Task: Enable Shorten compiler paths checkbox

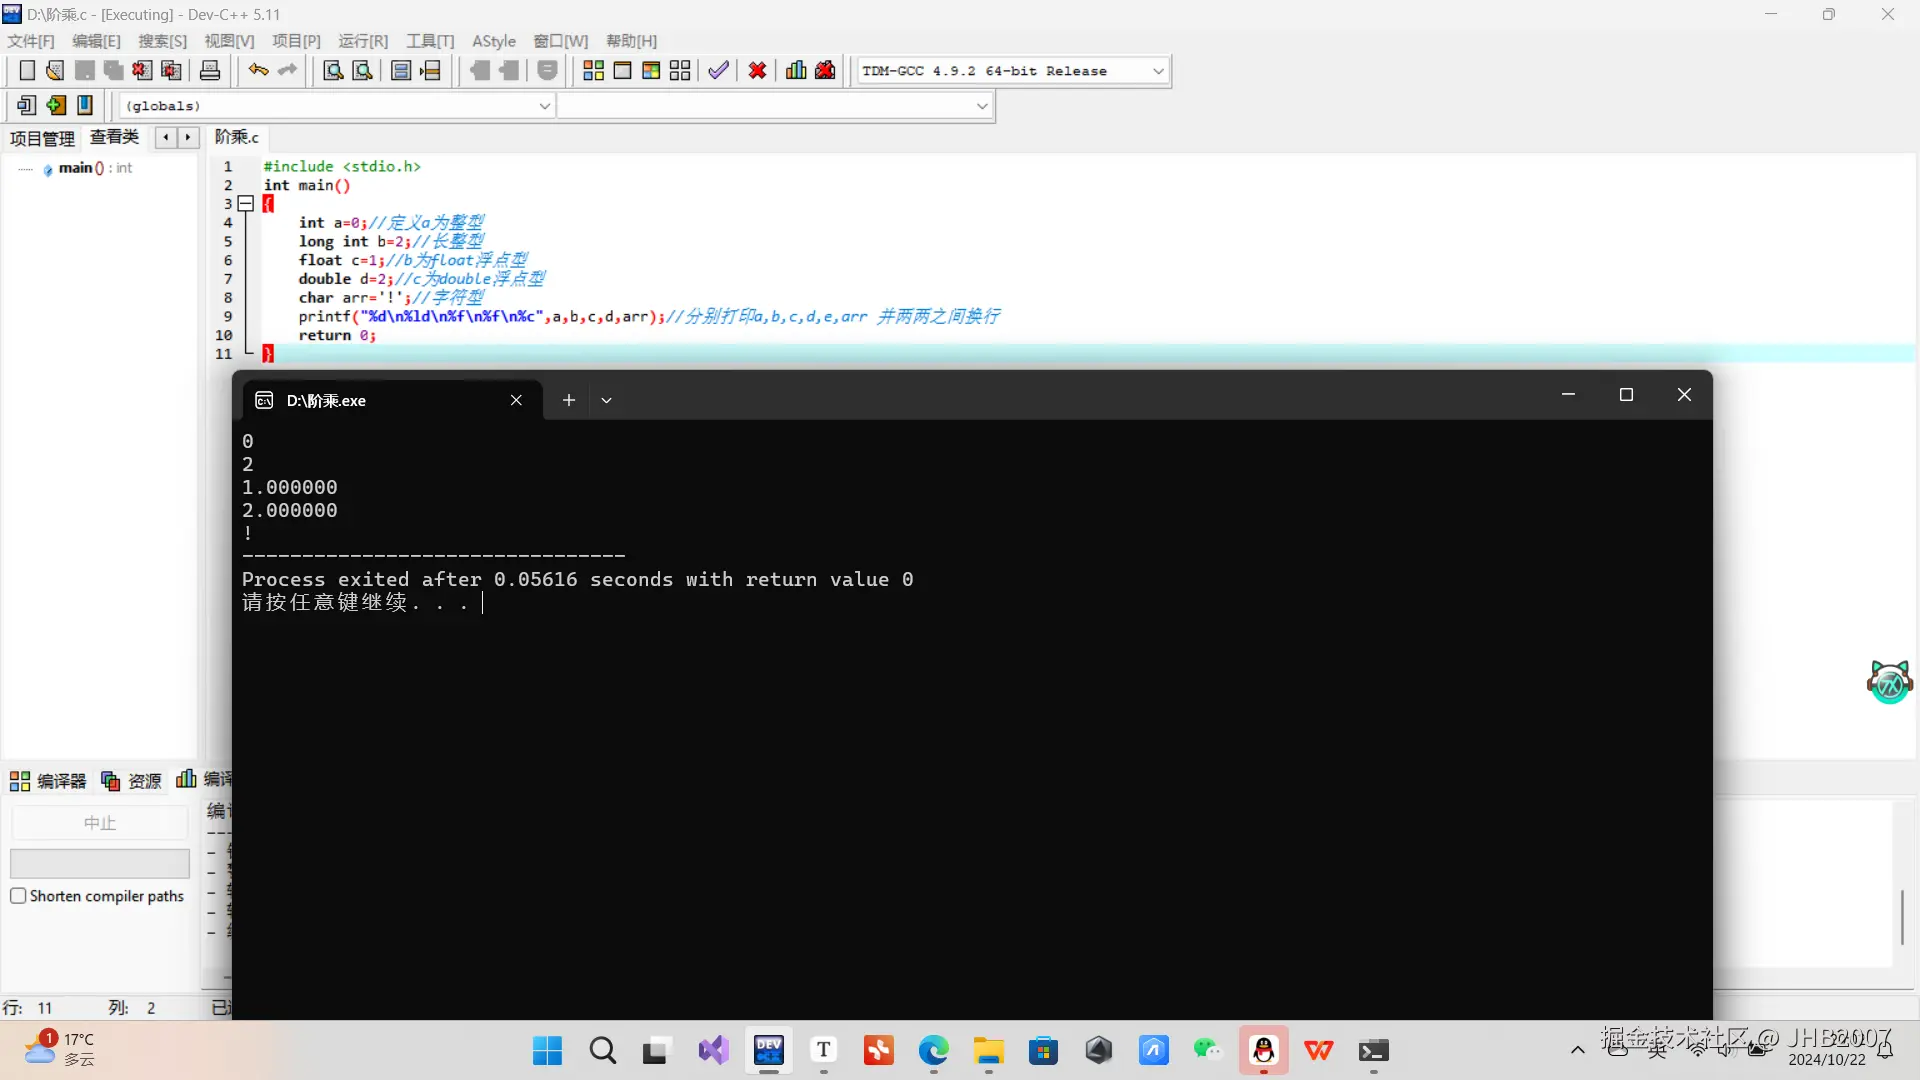Action: pyautogui.click(x=18, y=896)
